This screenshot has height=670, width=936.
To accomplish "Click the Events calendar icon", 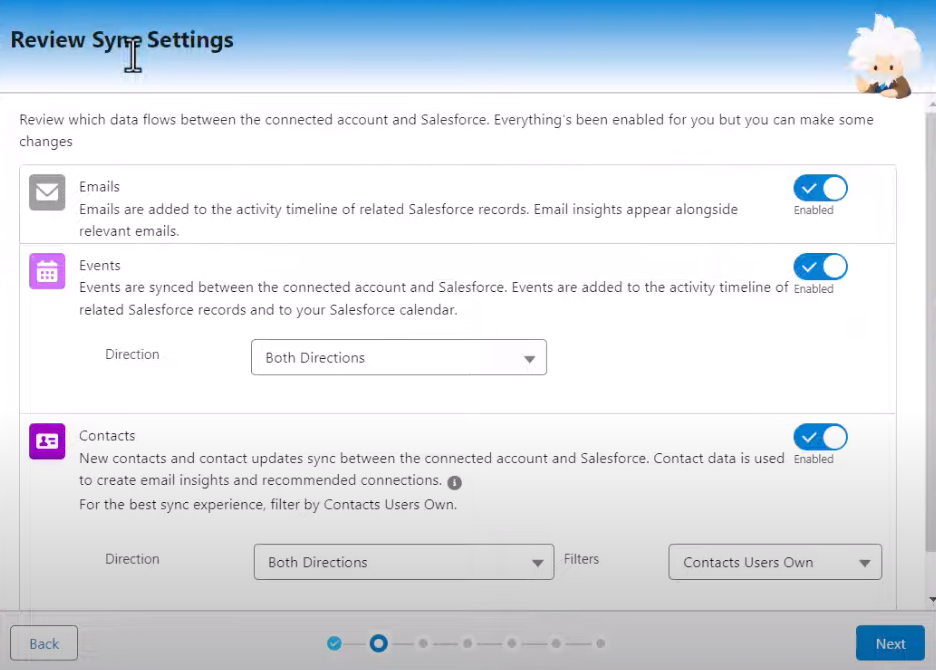I will tap(47, 271).
